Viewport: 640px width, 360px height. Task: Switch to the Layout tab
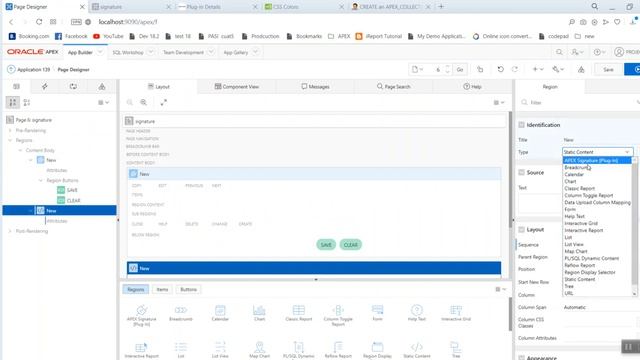158,87
